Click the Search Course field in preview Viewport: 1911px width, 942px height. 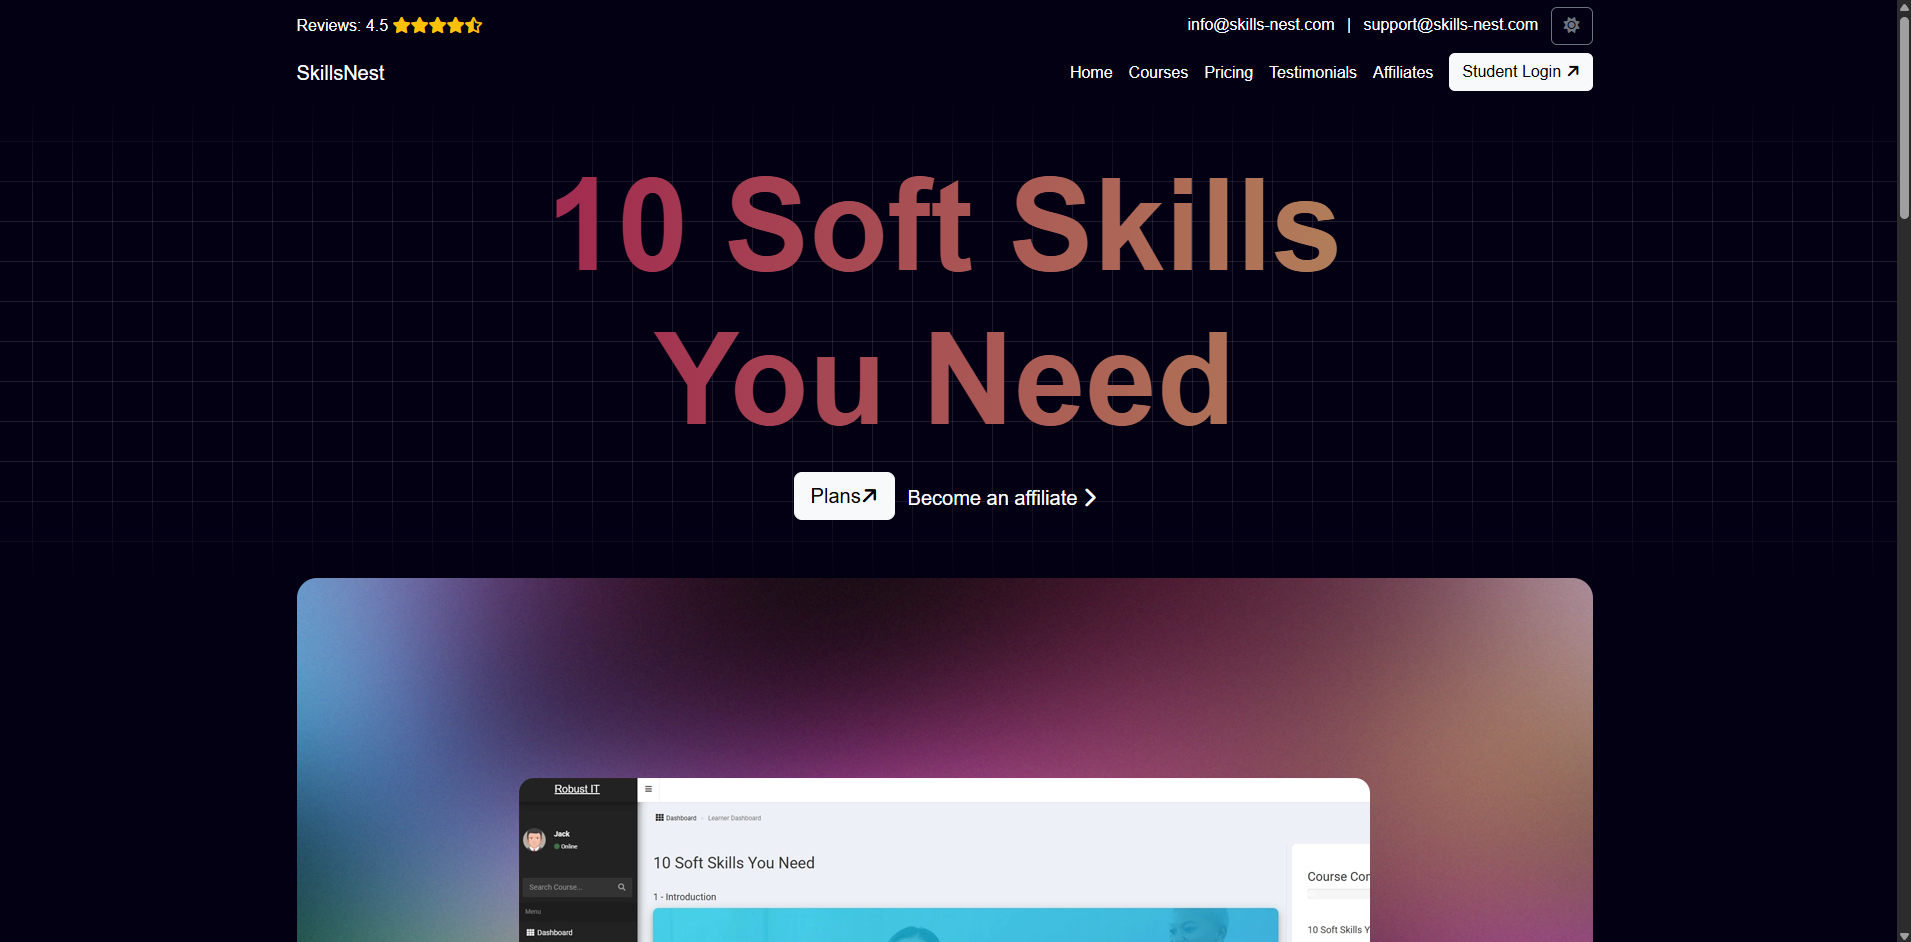click(x=577, y=887)
